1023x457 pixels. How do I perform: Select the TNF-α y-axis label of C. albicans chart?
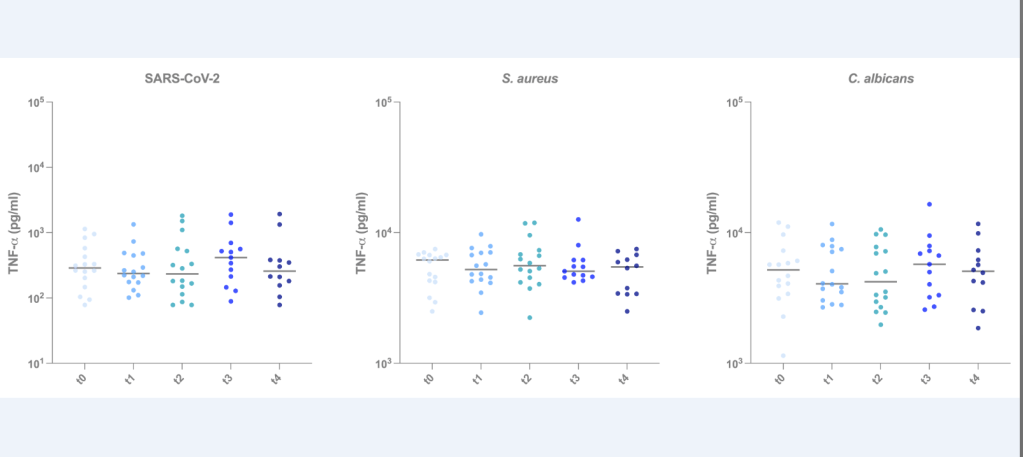pyautogui.click(x=712, y=234)
